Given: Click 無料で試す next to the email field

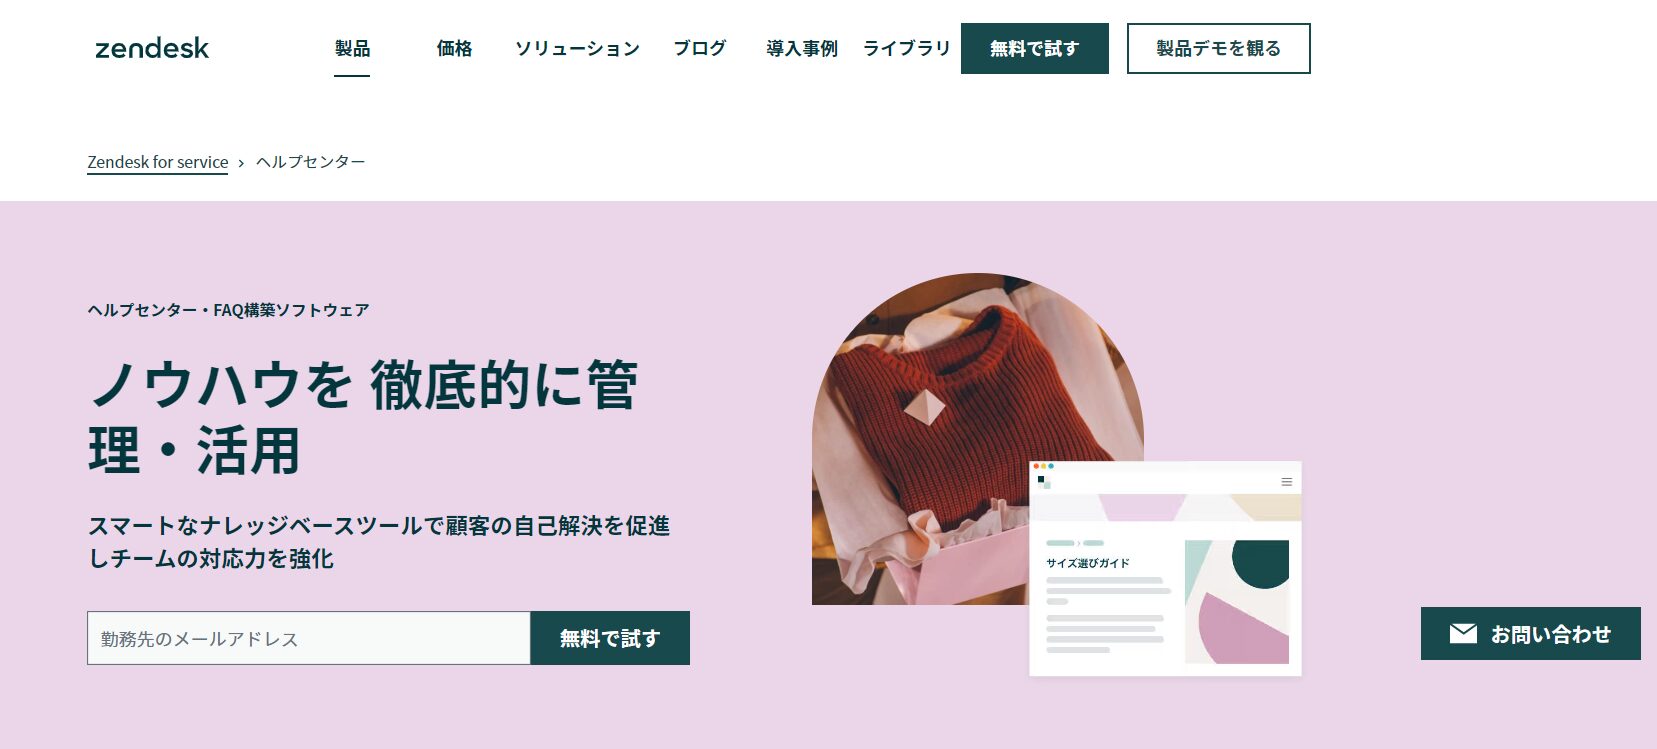Looking at the screenshot, I should 610,638.
